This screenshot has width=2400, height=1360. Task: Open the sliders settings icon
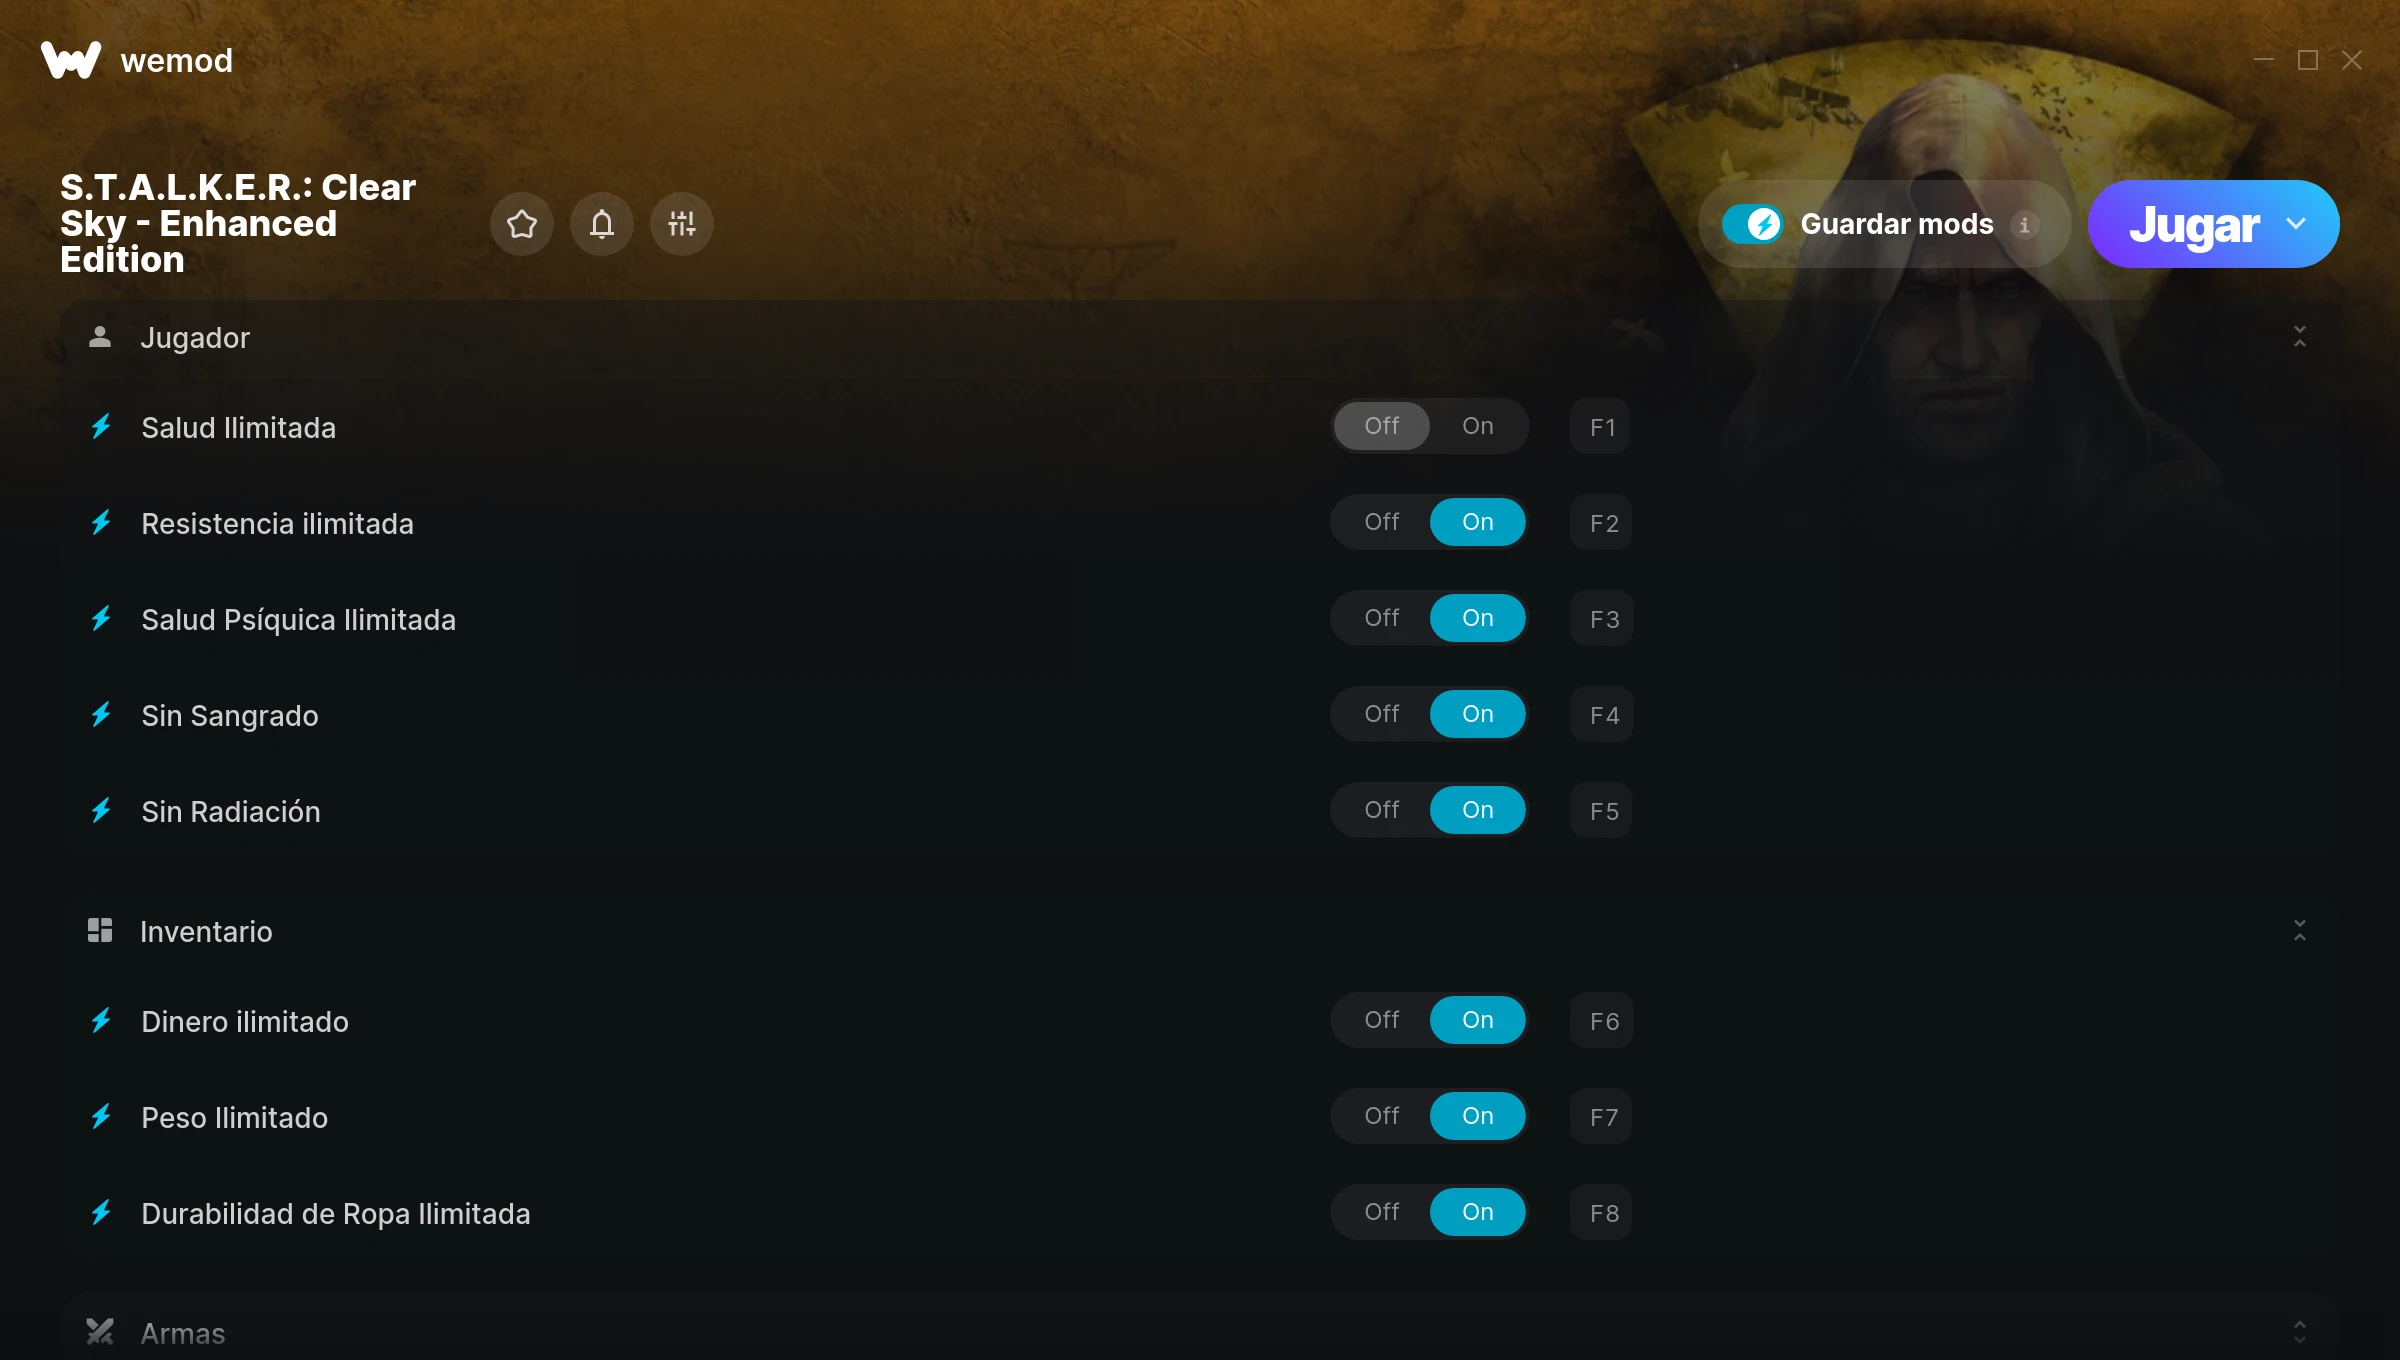coord(682,224)
